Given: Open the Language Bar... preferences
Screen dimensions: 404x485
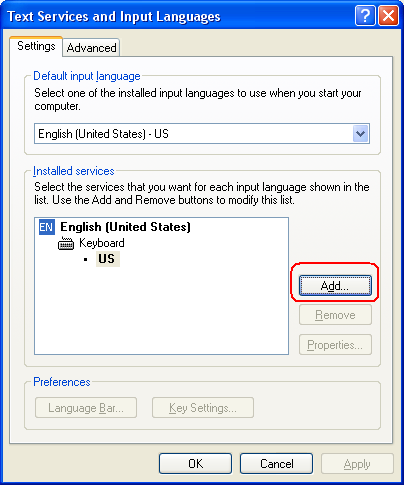Looking at the screenshot, I should (x=86, y=408).
